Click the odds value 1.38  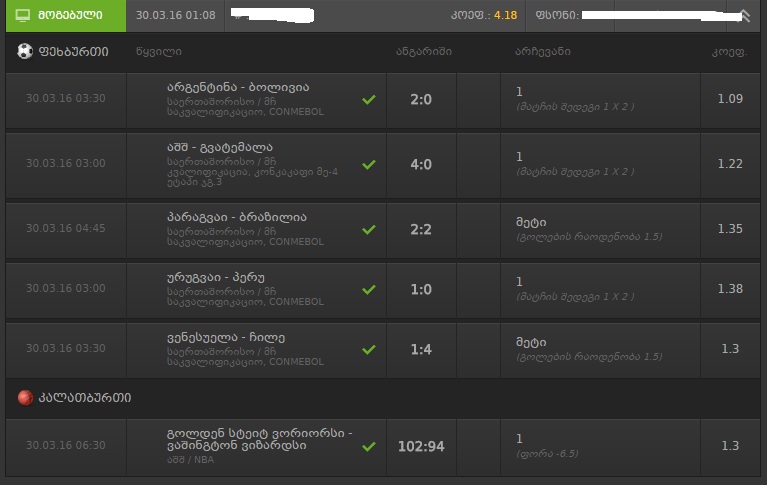click(x=730, y=289)
